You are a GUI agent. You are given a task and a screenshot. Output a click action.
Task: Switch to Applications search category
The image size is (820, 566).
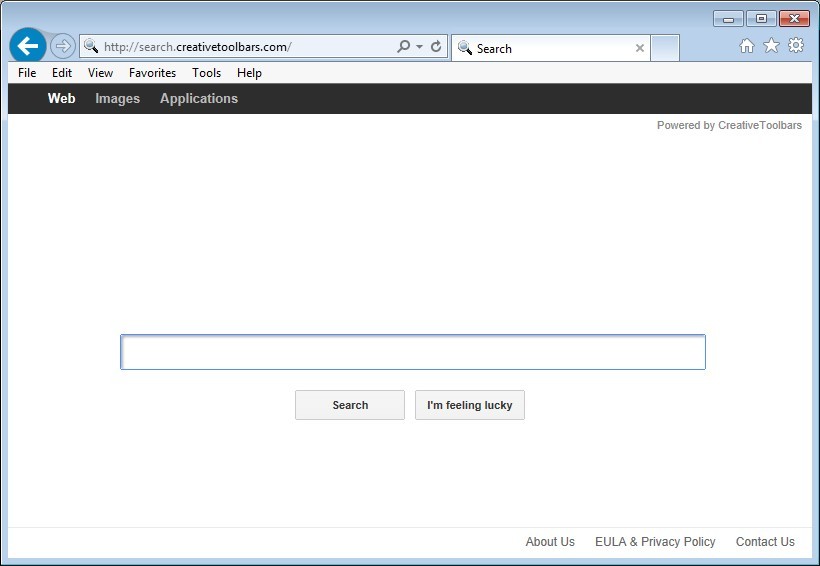pyautogui.click(x=199, y=98)
